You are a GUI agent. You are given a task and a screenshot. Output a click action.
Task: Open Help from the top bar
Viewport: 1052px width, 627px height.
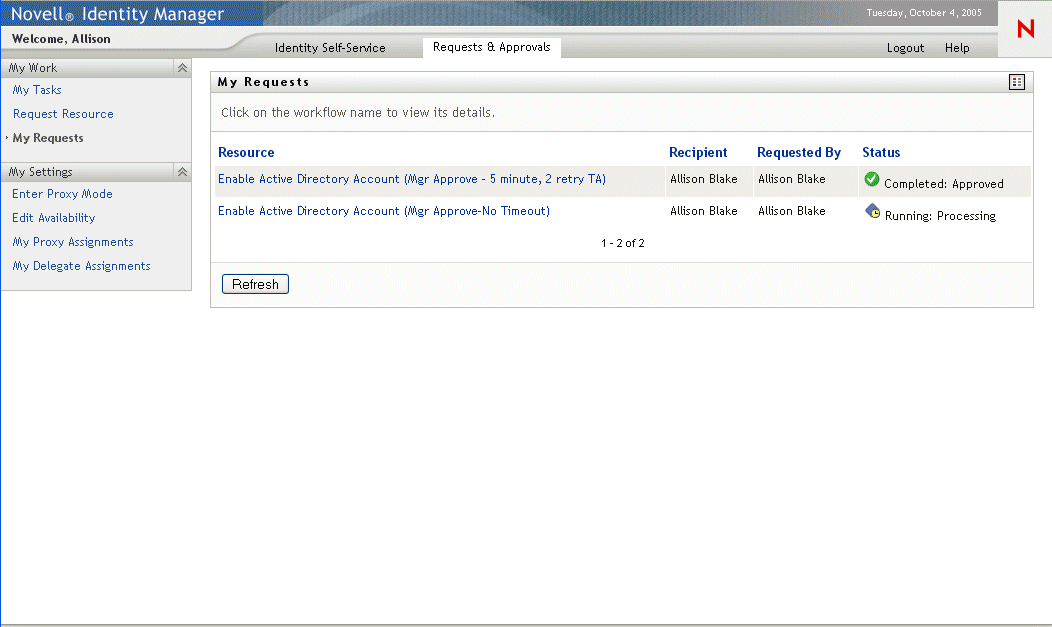(957, 47)
